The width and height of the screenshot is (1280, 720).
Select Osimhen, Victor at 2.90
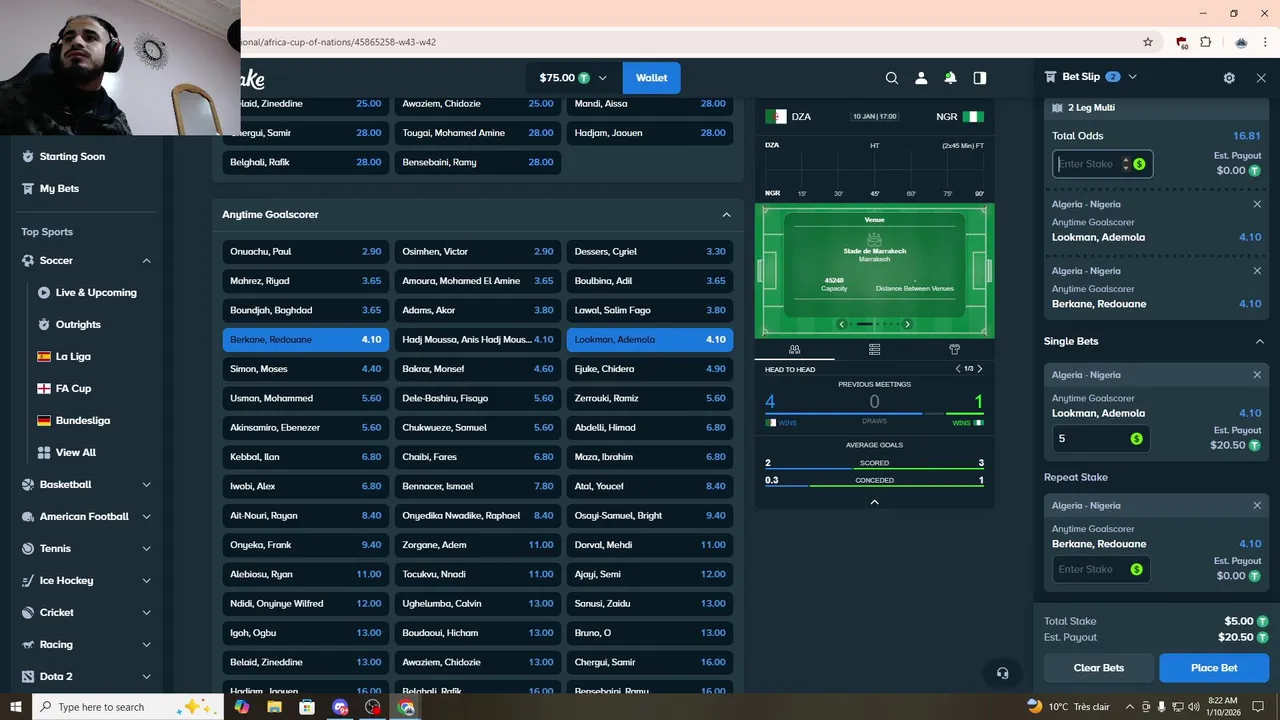tap(478, 252)
